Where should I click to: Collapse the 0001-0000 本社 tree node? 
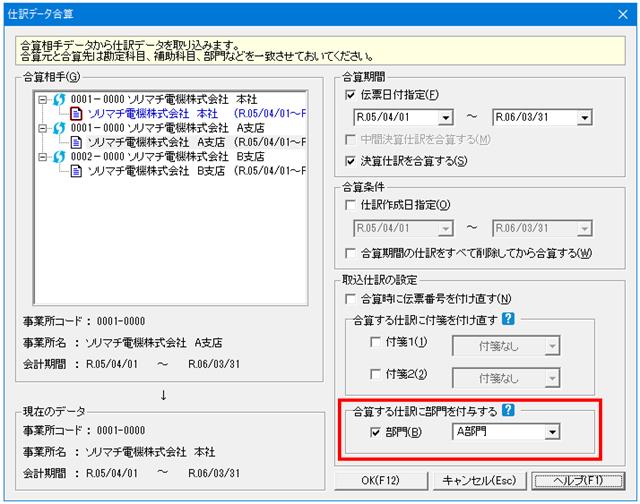[x=42, y=100]
